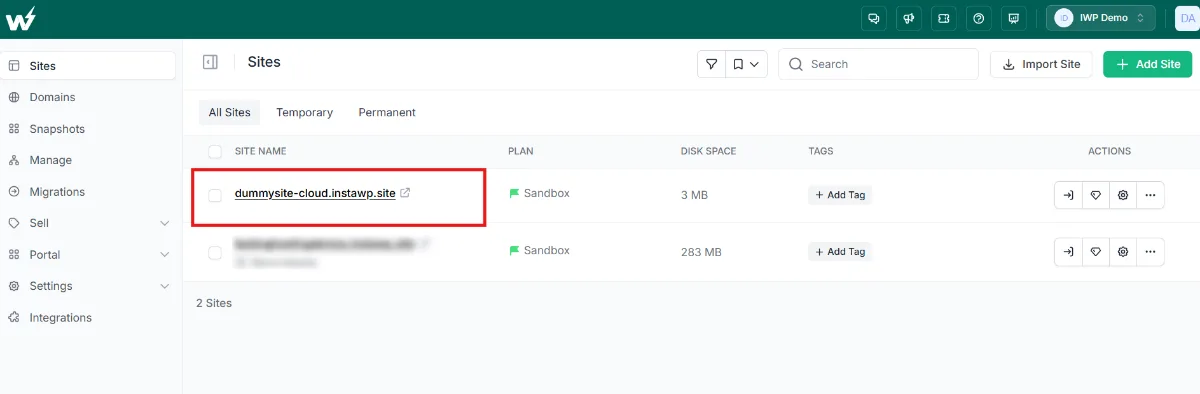
Task: Collapse the sidebar with the panel icon
Action: 210,62
